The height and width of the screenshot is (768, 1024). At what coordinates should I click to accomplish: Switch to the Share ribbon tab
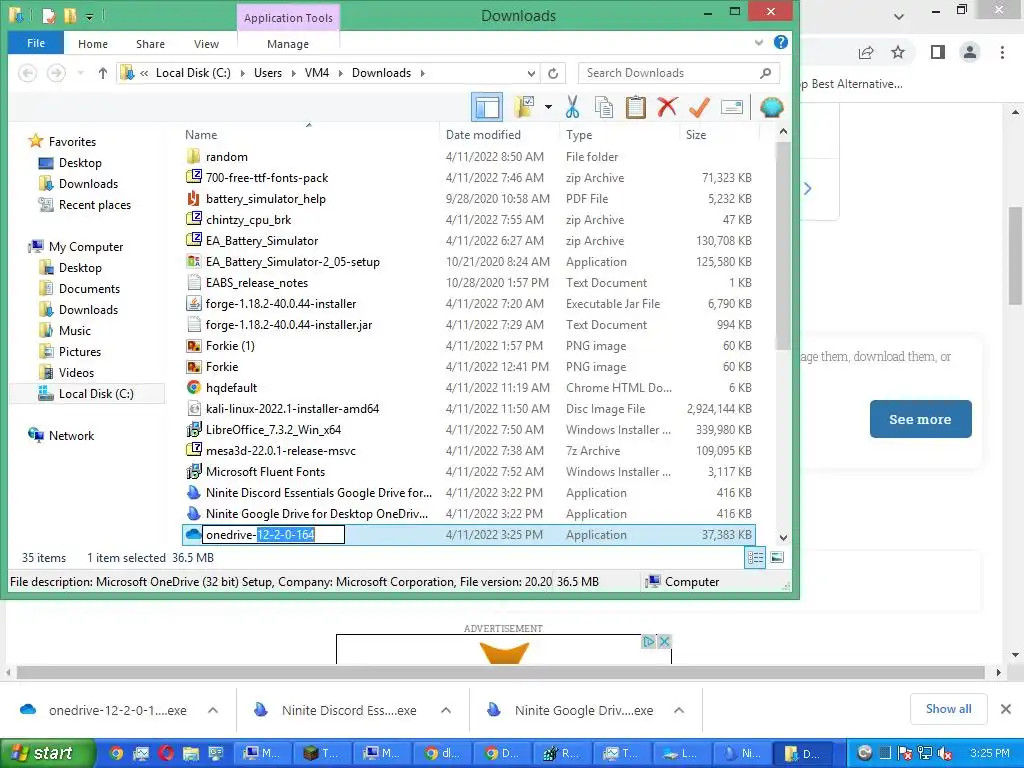click(x=150, y=44)
